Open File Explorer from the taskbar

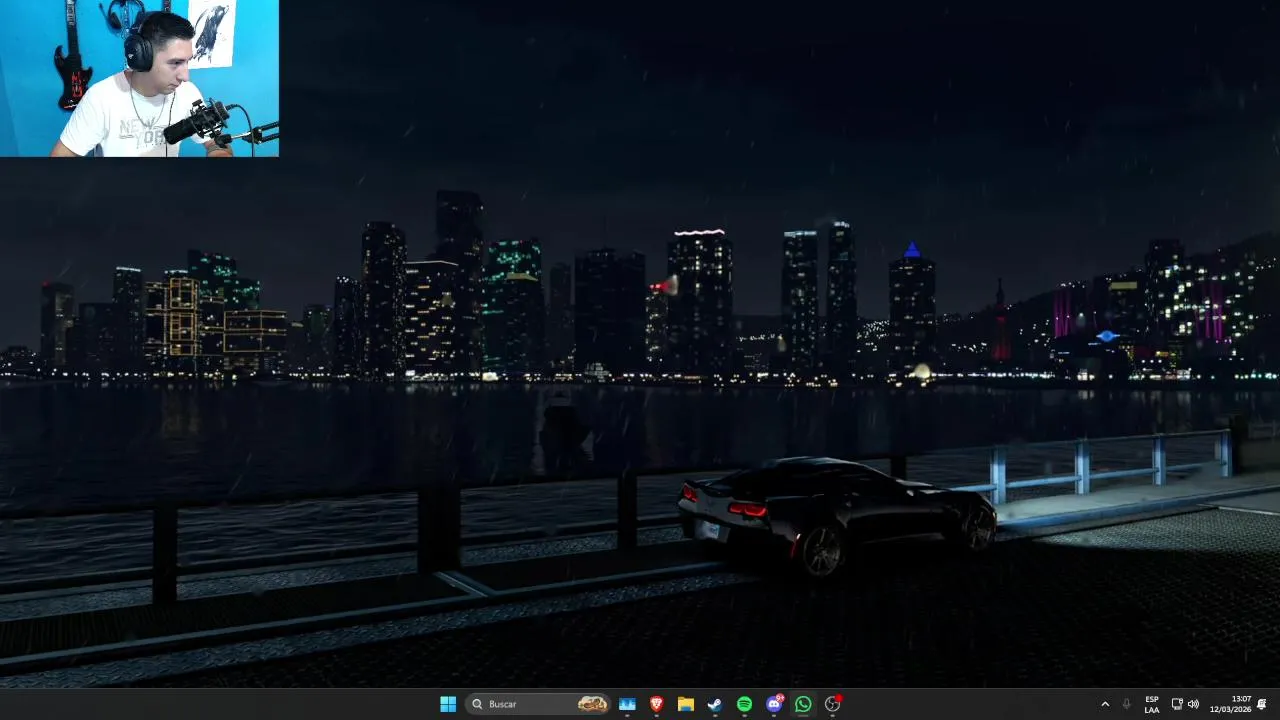[x=686, y=704]
